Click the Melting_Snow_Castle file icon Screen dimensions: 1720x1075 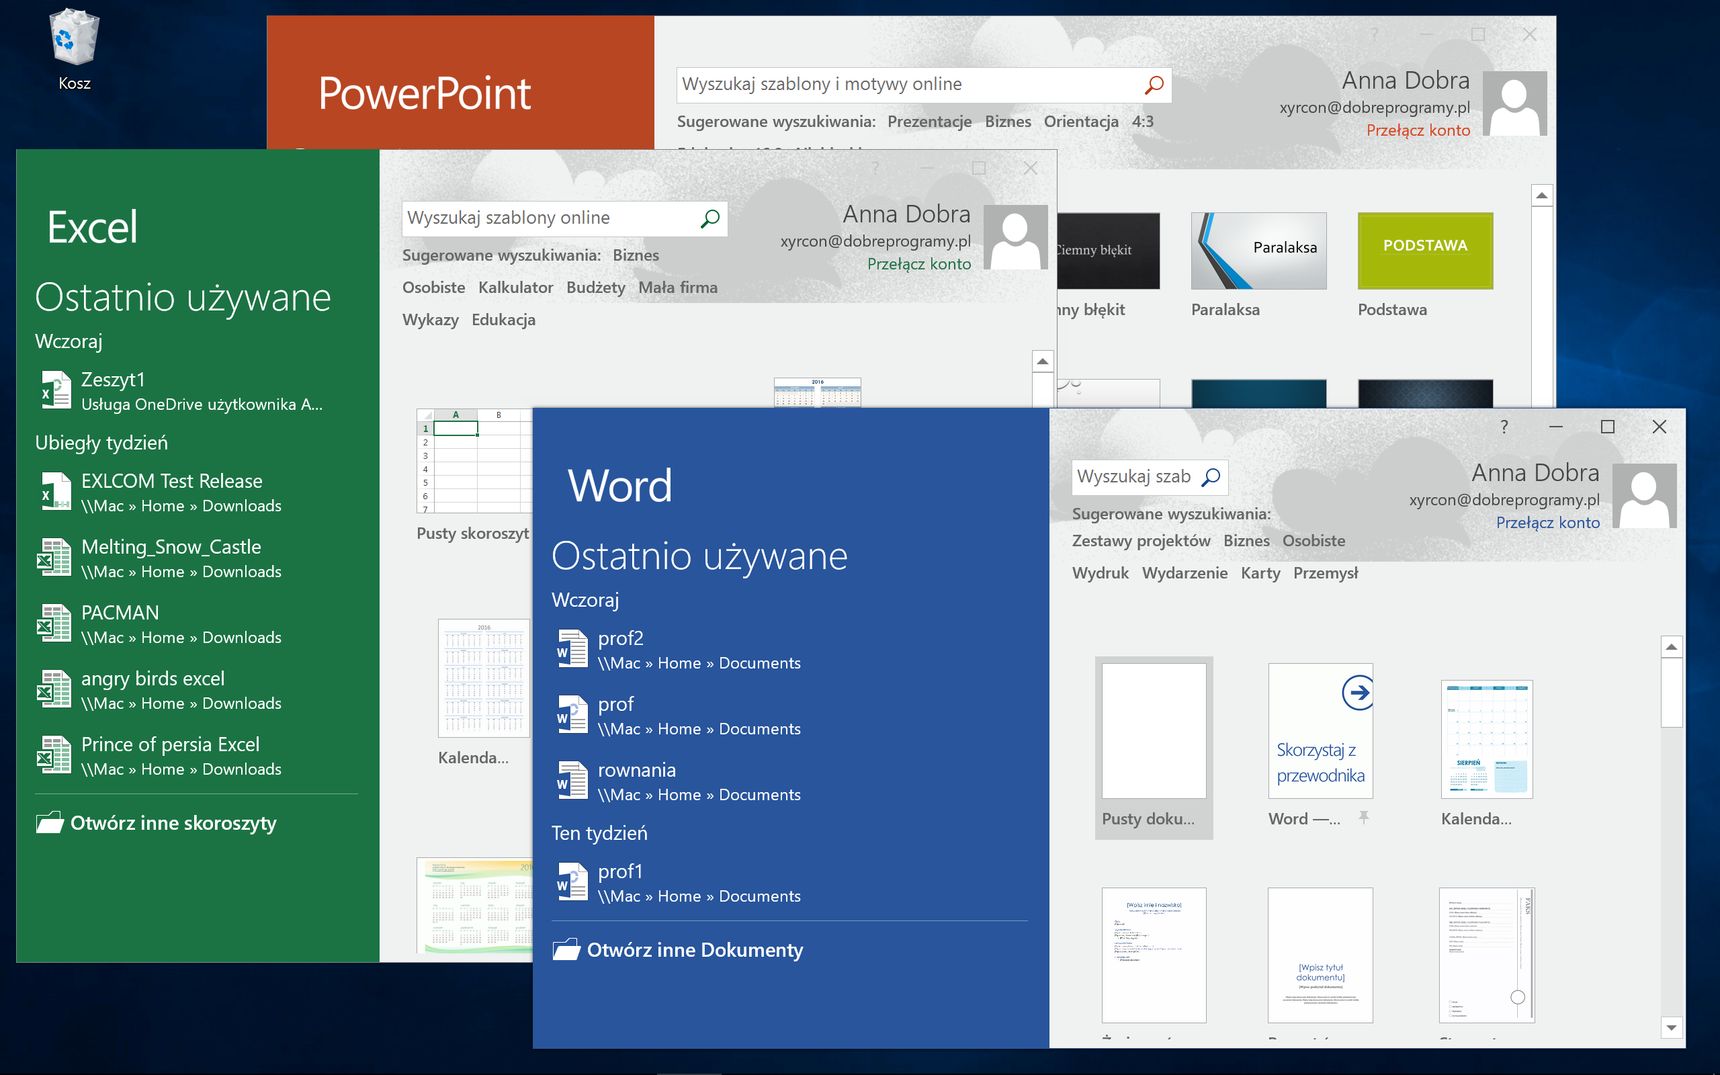click(x=54, y=558)
